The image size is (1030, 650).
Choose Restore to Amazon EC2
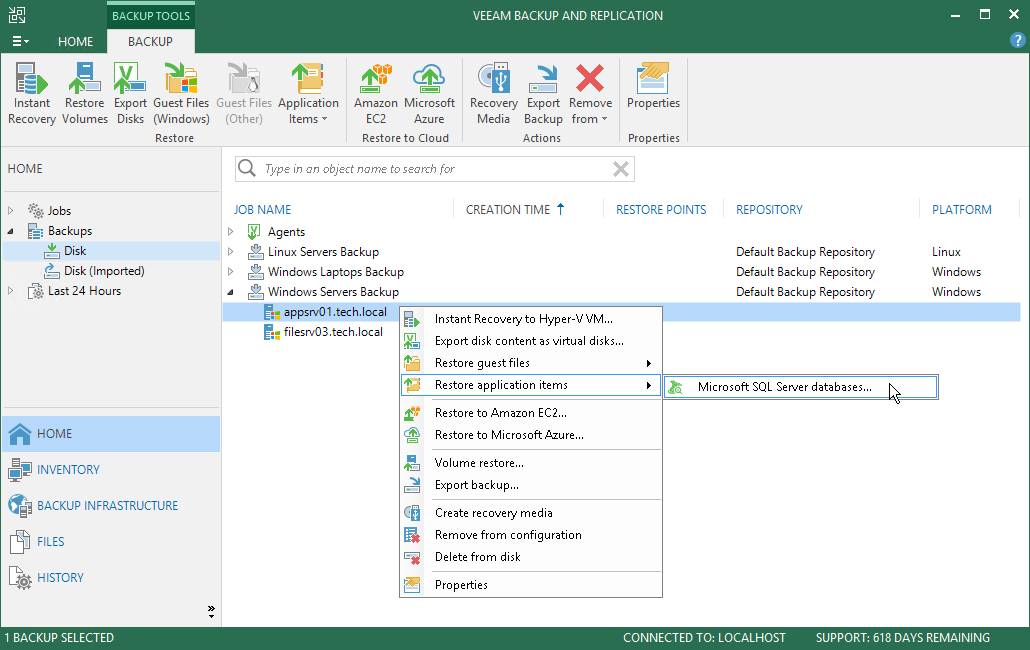(530, 413)
